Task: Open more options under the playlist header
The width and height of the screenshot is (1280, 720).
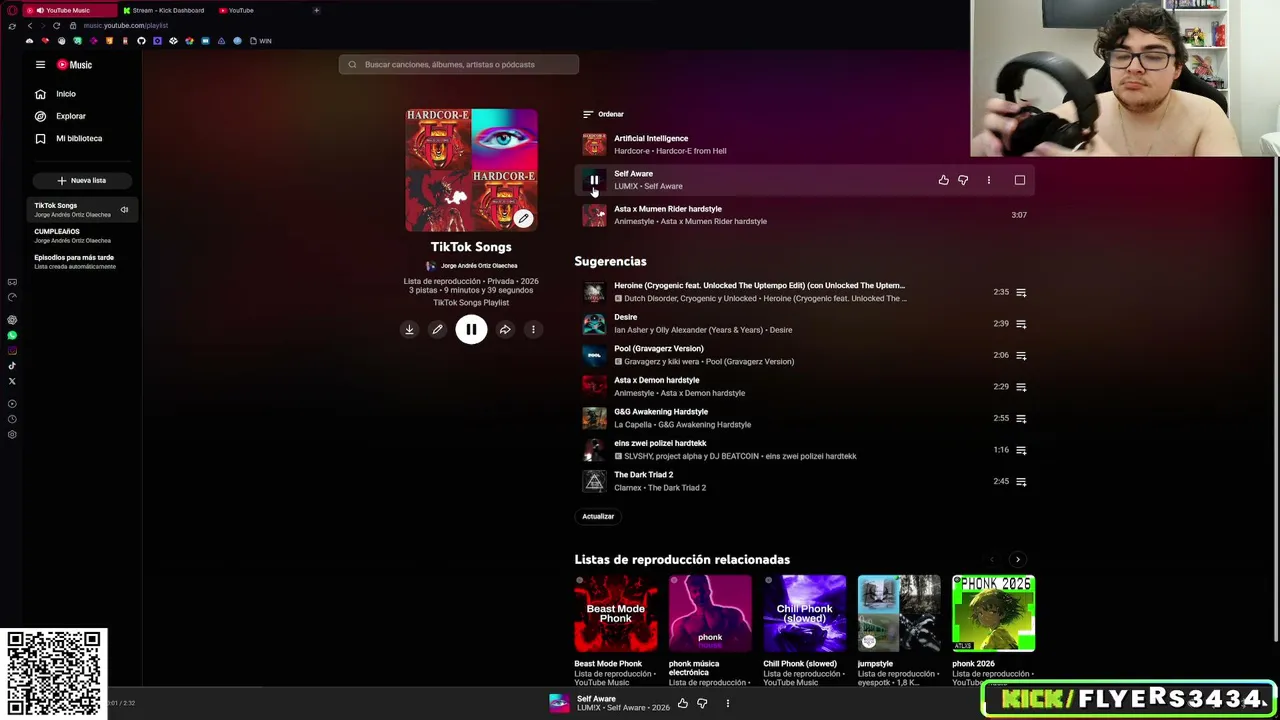Action: point(533,330)
